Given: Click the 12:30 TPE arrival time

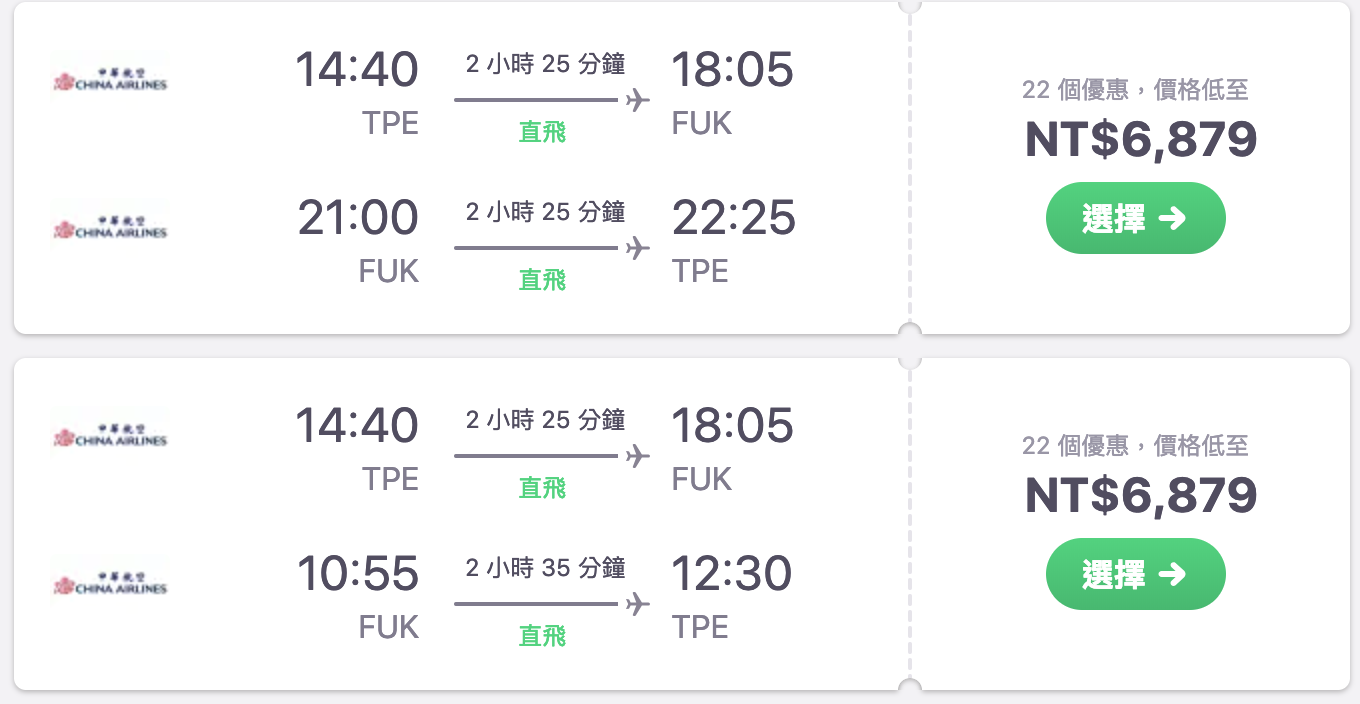Looking at the screenshot, I should tap(731, 575).
